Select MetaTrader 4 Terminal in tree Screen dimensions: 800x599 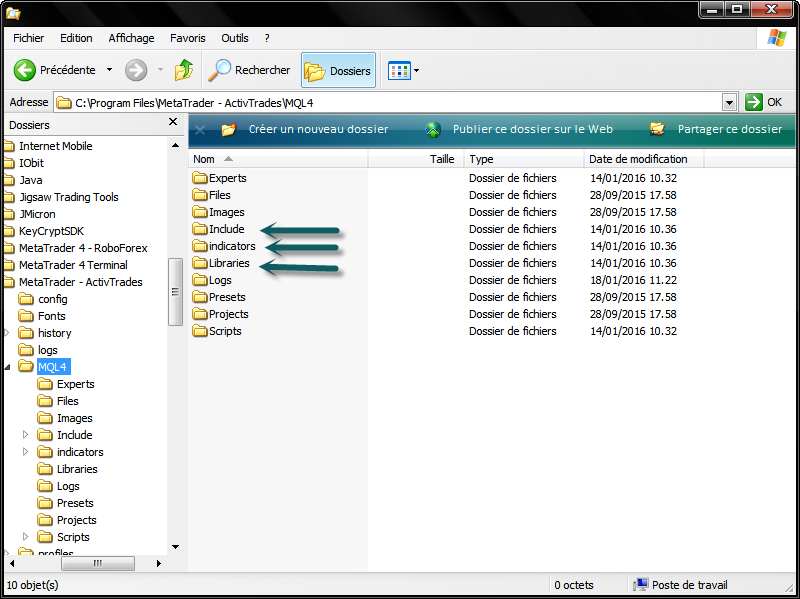pyautogui.click(x=73, y=265)
